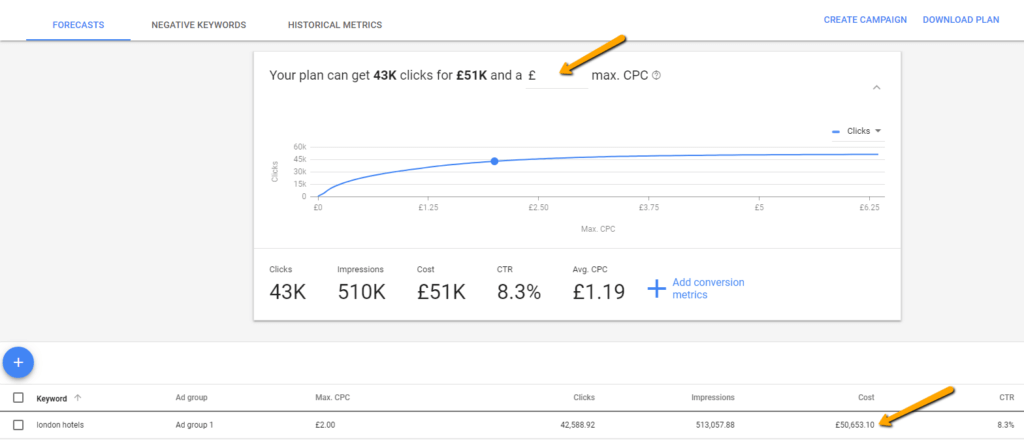Click the help icon next to max. CPC
This screenshot has height=440, width=1024.
(x=657, y=76)
